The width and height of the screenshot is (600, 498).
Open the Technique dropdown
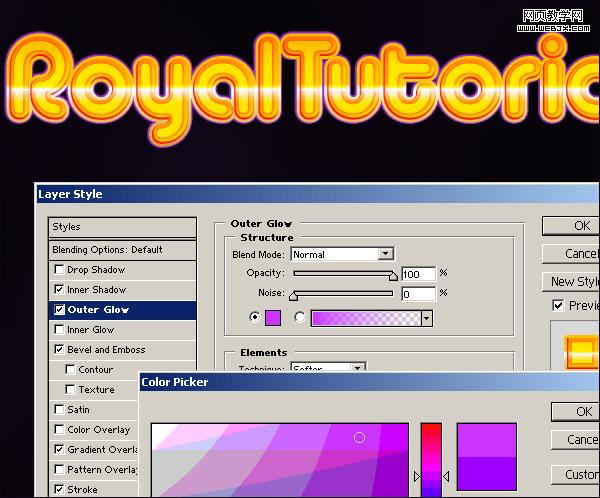pyautogui.click(x=358, y=369)
